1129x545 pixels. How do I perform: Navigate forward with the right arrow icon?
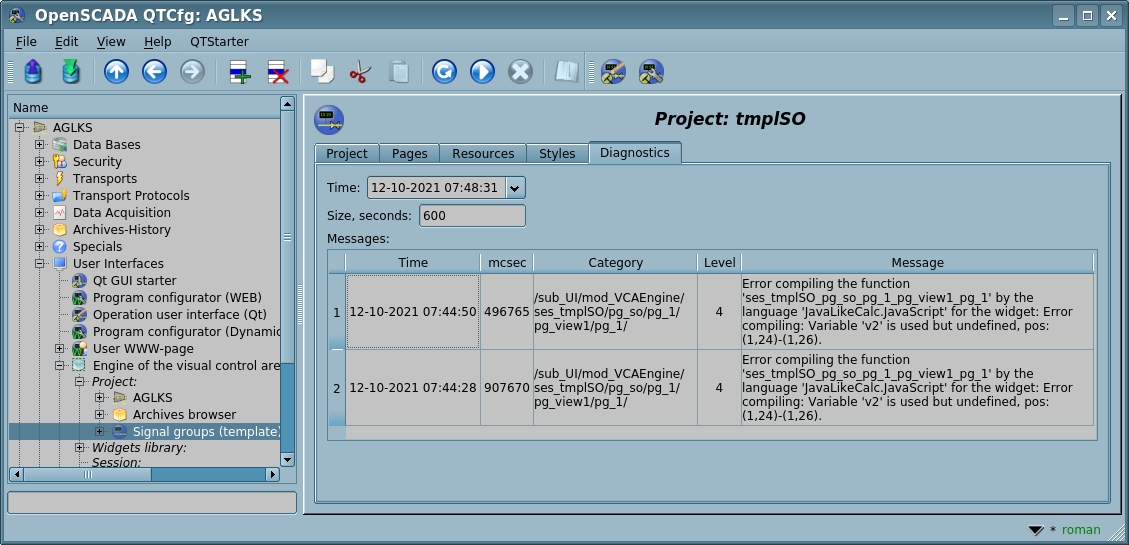tap(192, 72)
